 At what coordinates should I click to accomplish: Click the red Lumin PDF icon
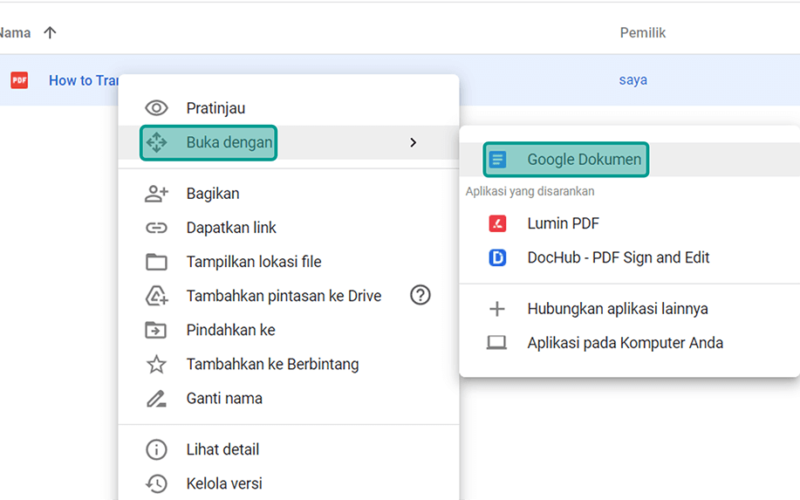[x=497, y=223]
